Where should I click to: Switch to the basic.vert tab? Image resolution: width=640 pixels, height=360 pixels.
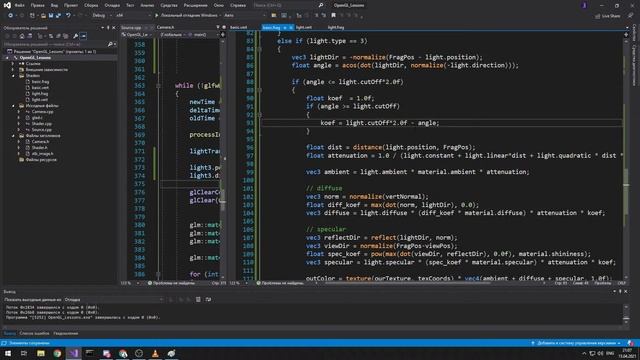click(238, 27)
